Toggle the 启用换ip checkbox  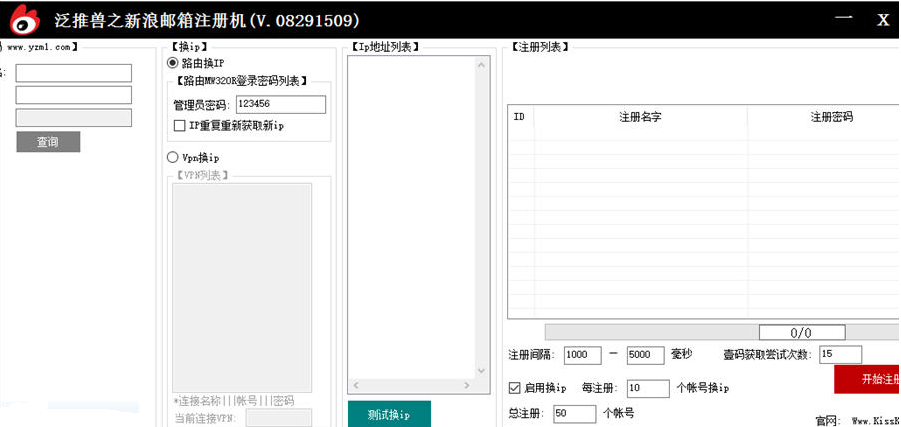pos(514,388)
